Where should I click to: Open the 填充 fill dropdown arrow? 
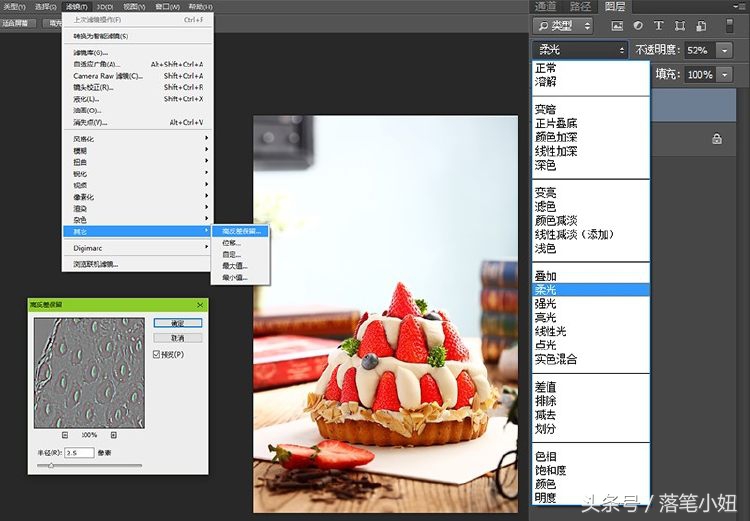coord(726,74)
